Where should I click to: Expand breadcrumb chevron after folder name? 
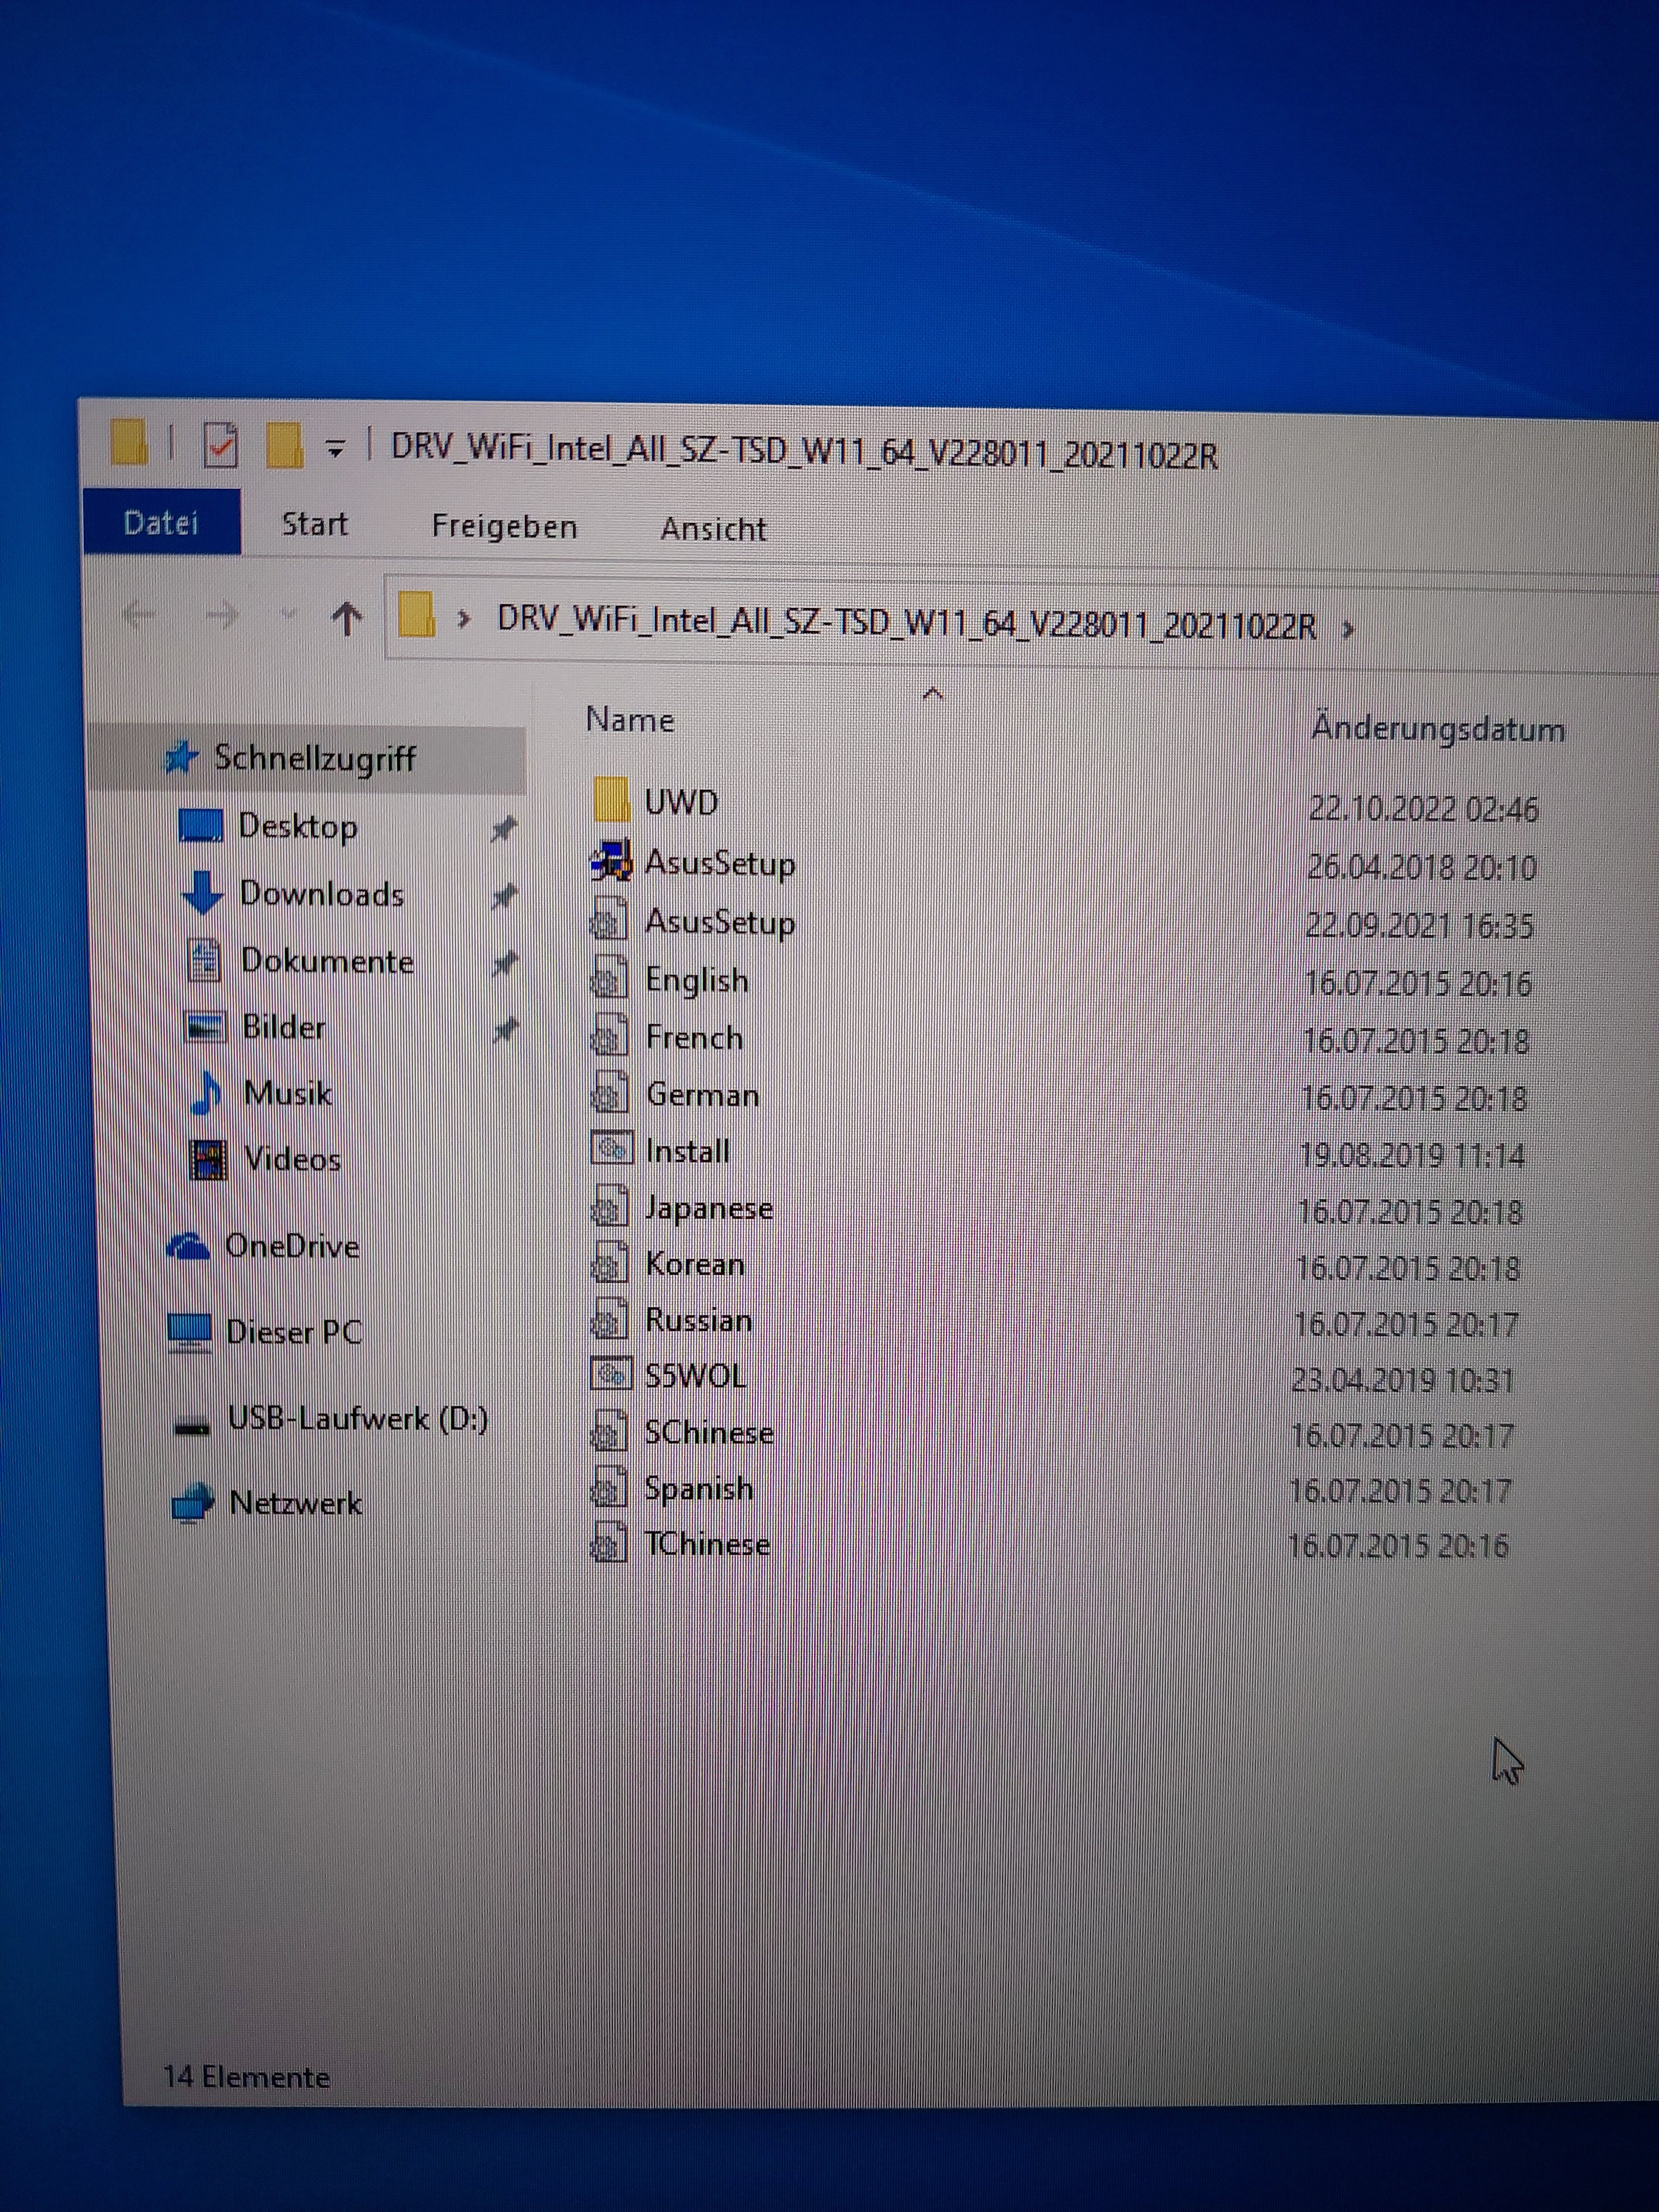(1348, 630)
